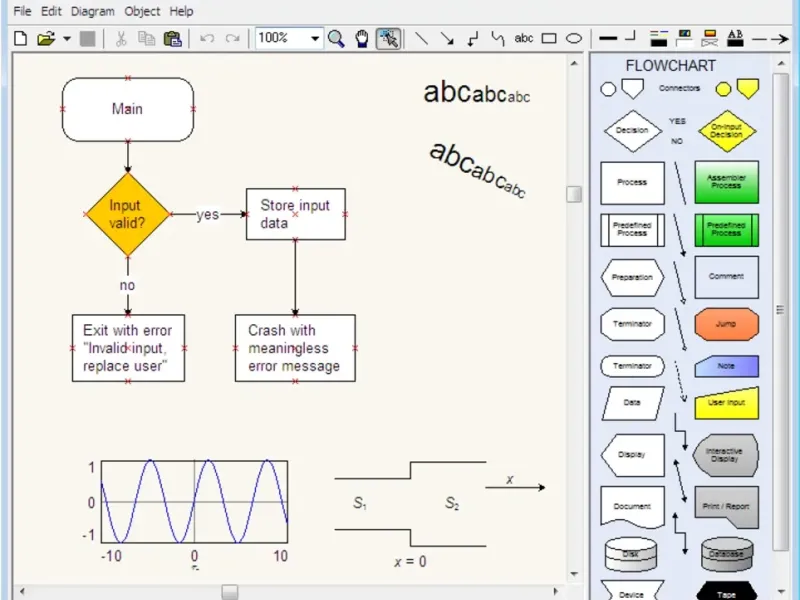Pick the grey Database cylinder template
The height and width of the screenshot is (600, 800).
[x=727, y=554]
